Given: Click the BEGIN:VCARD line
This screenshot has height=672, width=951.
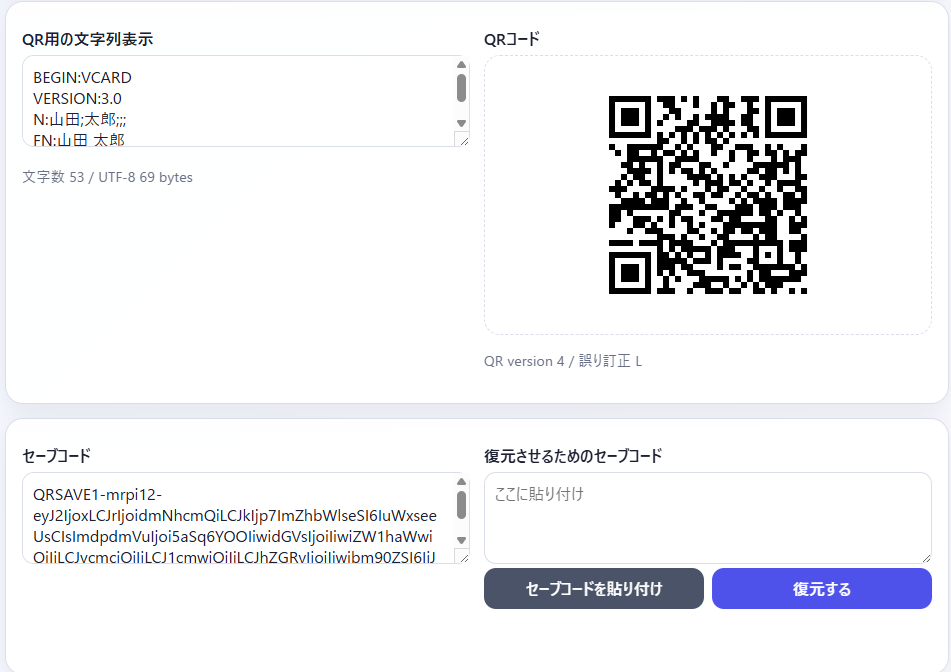Looking at the screenshot, I should [82, 78].
